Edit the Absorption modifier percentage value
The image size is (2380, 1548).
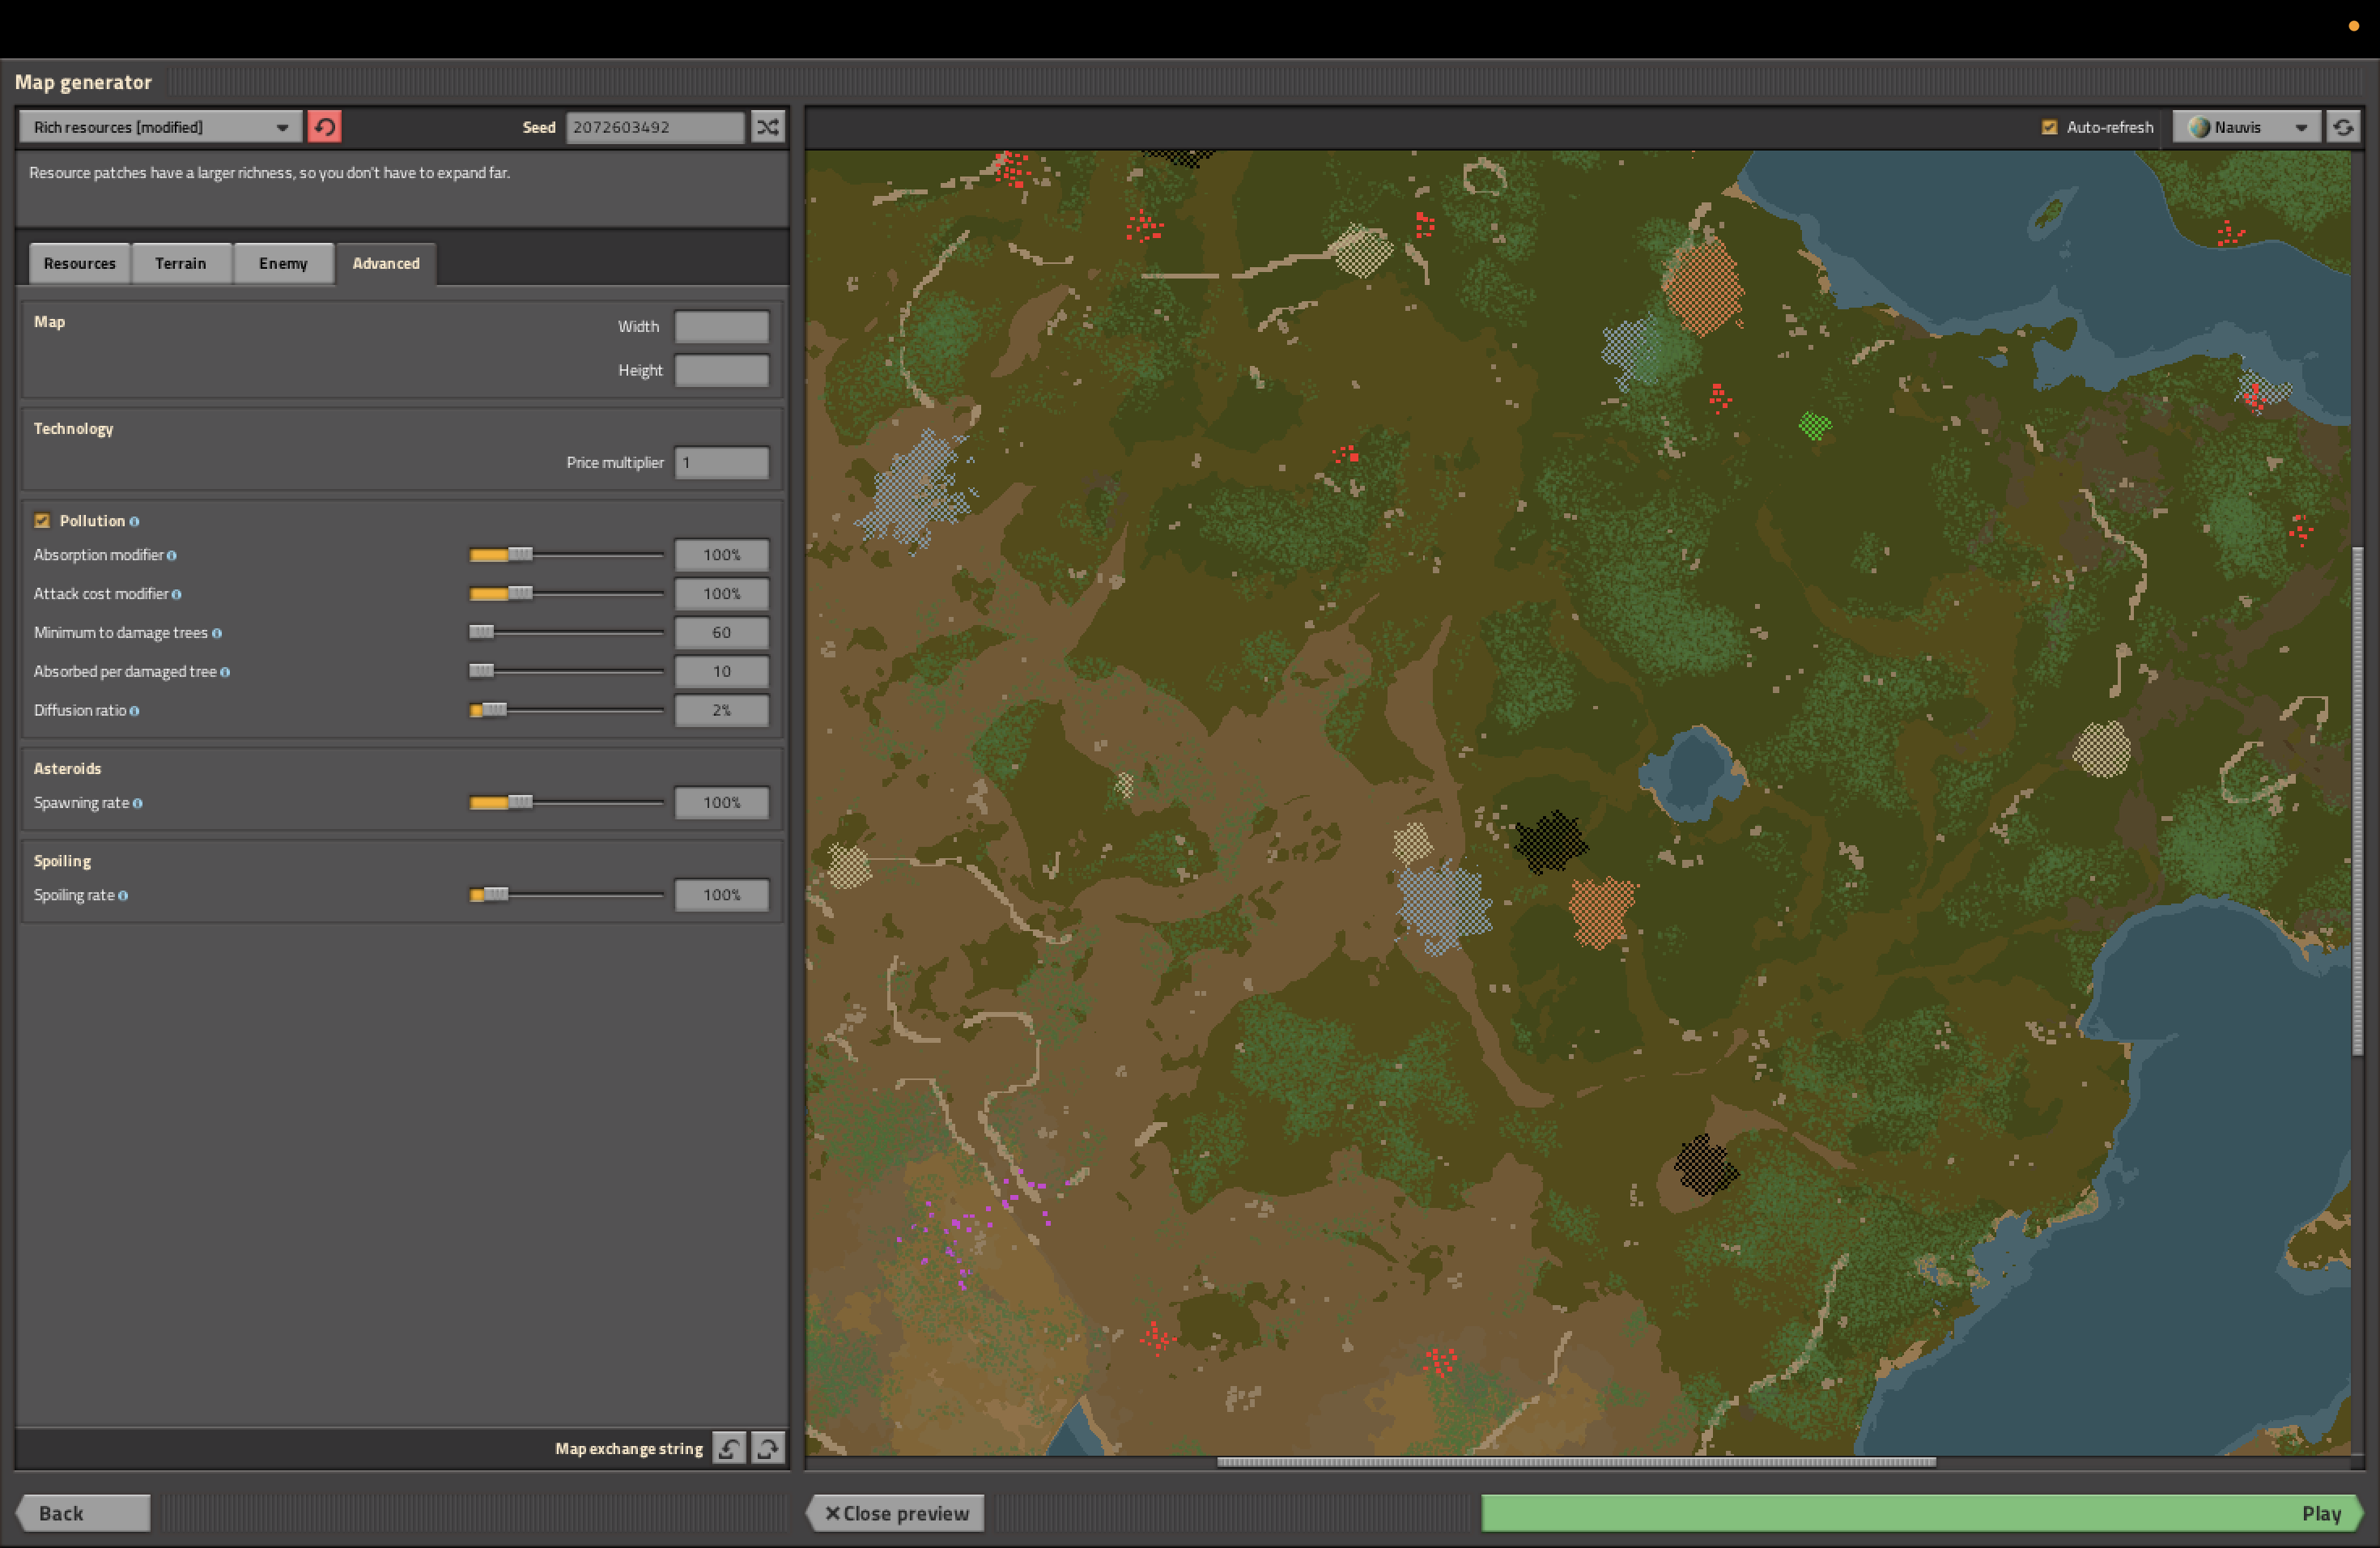pos(722,555)
